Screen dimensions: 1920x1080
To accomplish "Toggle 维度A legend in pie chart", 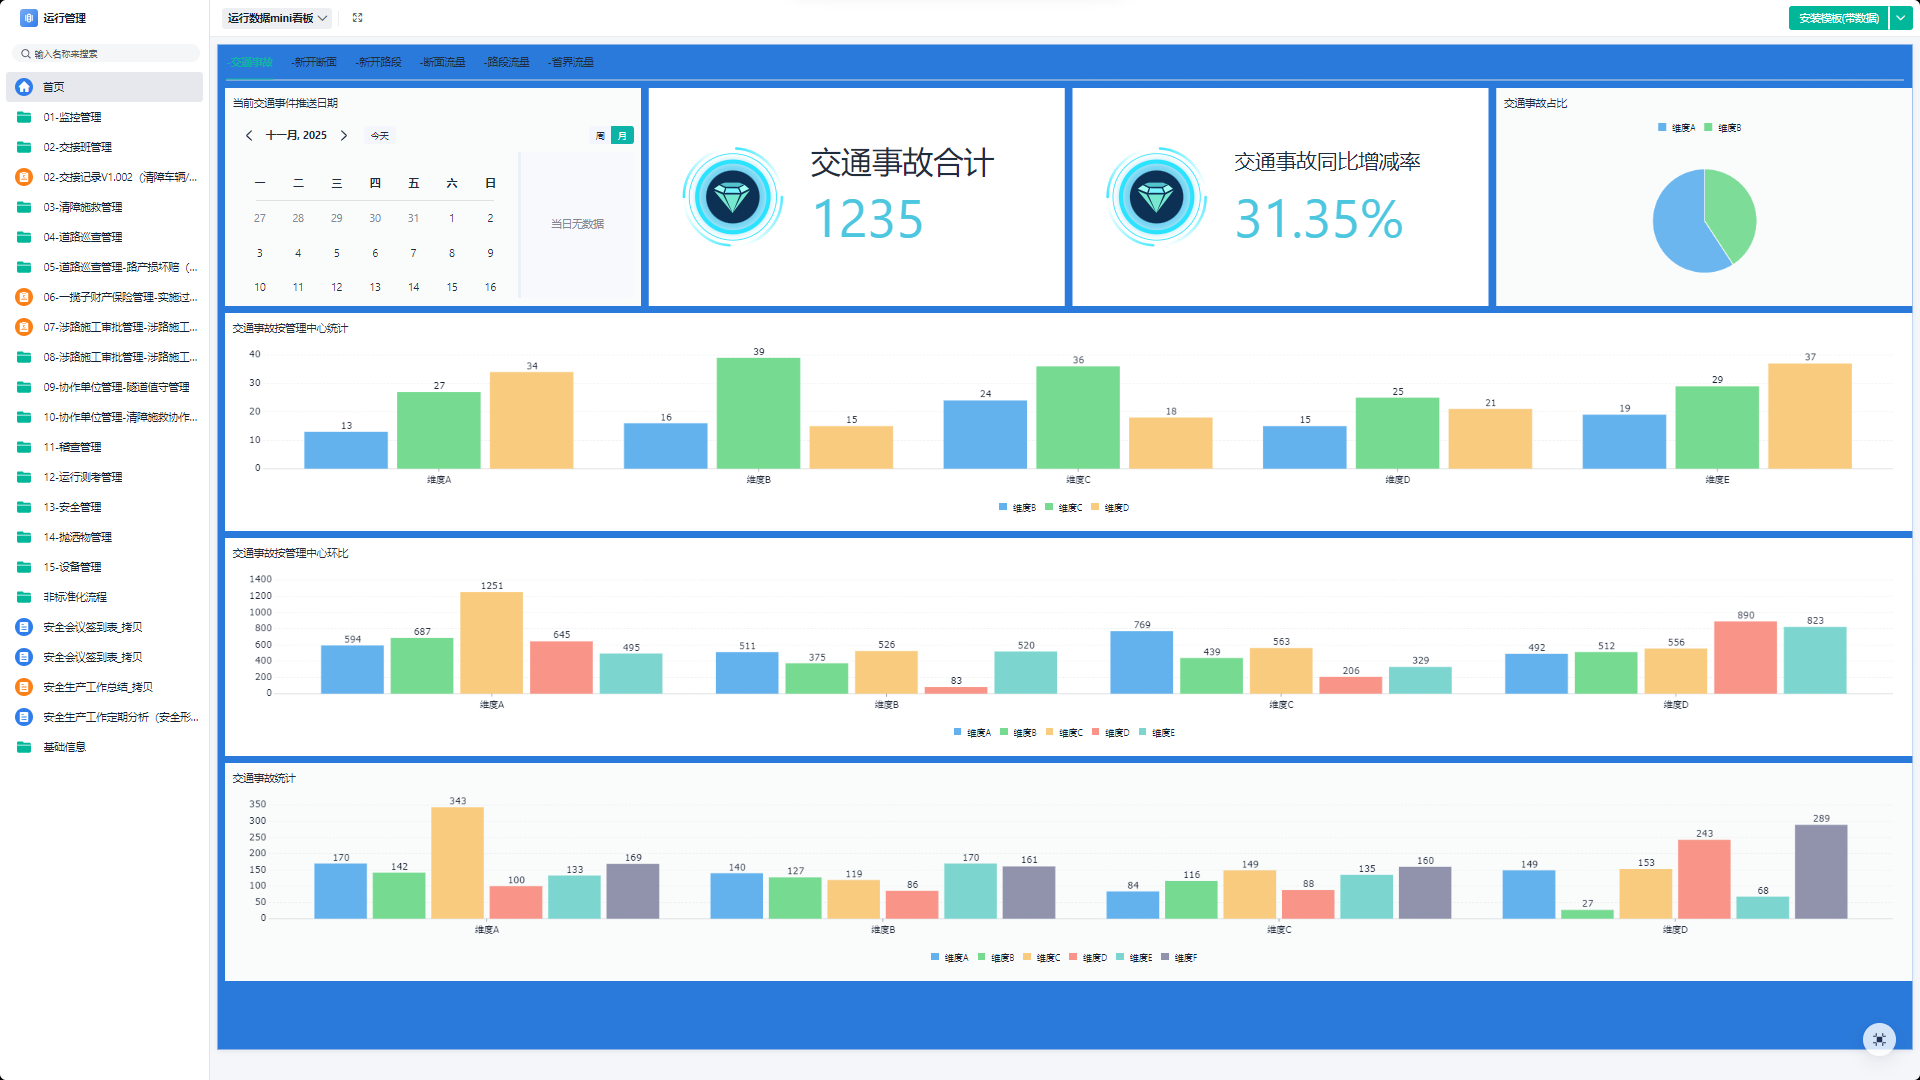I will [x=1676, y=128].
